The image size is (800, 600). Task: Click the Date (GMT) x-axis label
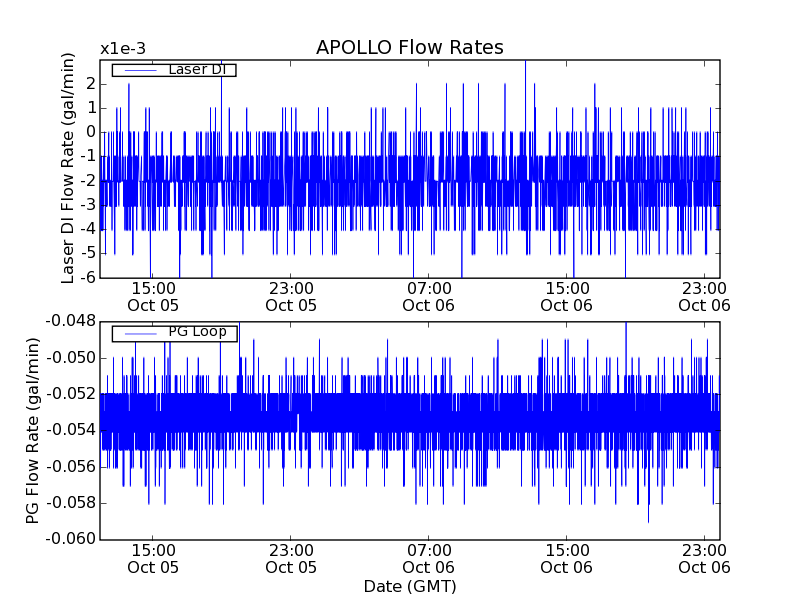point(409,586)
